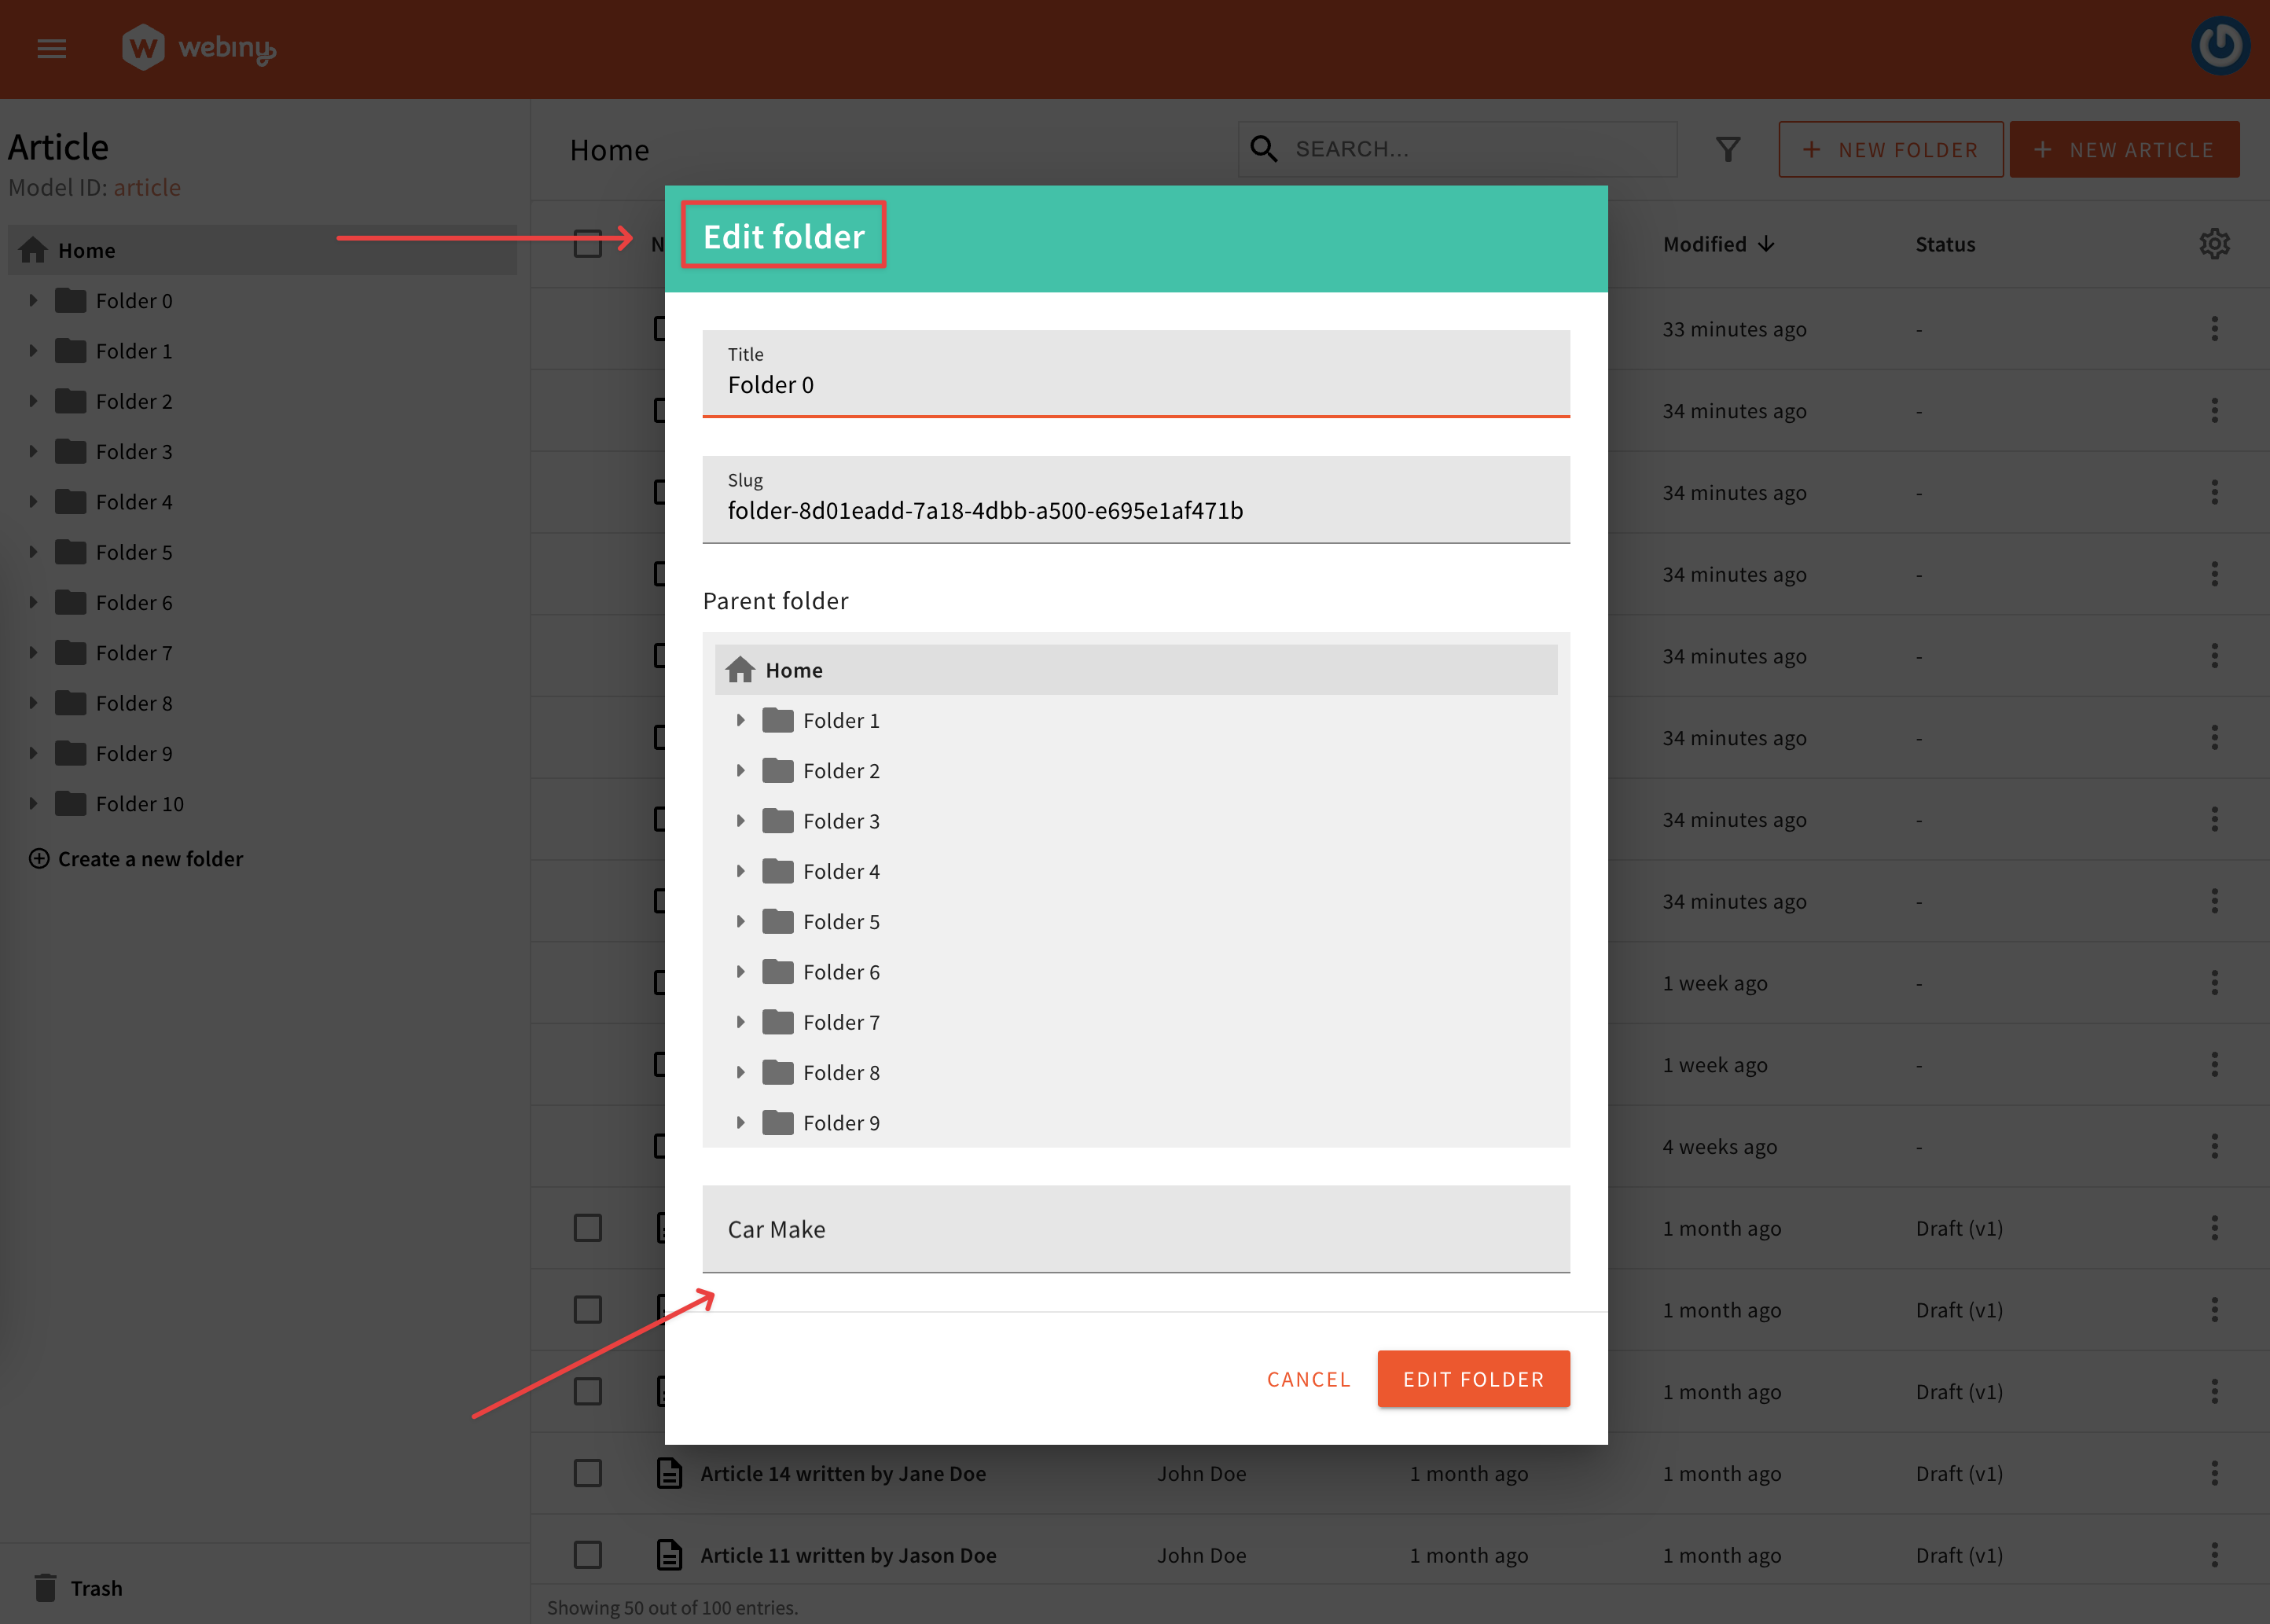Click the CANCEL button in the dialog
The width and height of the screenshot is (2270, 1624).
pyautogui.click(x=1308, y=1379)
